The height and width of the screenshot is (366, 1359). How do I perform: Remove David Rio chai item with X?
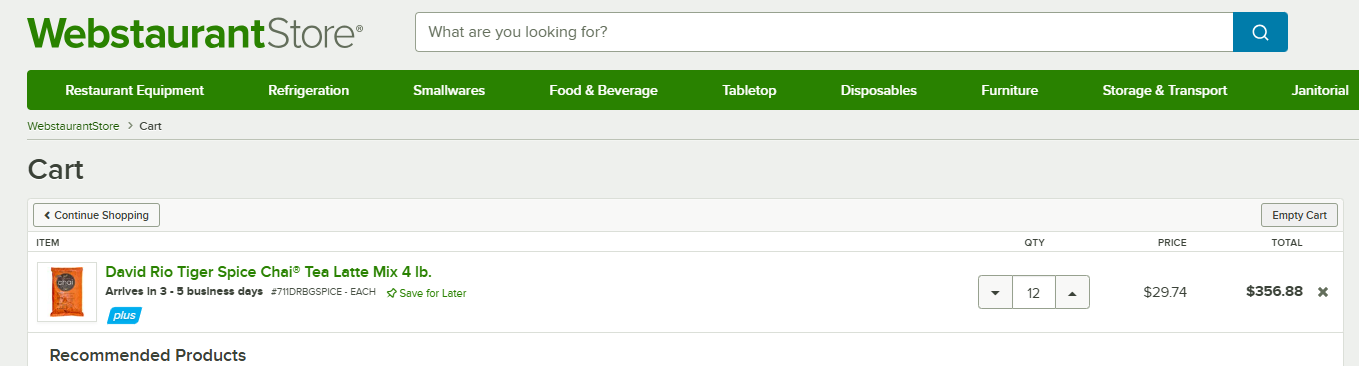pyautogui.click(x=1323, y=292)
